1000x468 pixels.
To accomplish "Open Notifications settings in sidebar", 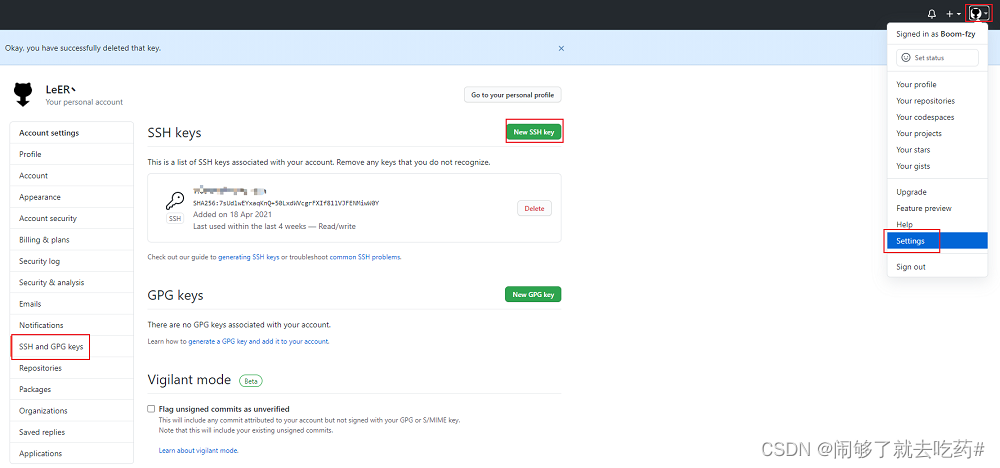I will coord(71,325).
